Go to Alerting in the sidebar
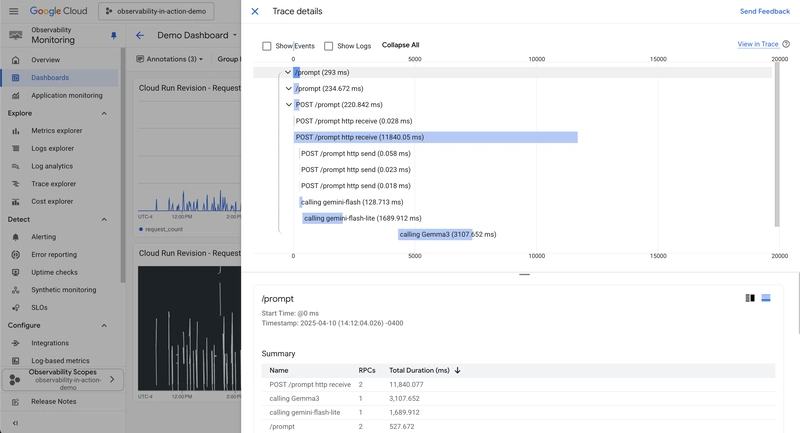 (x=43, y=237)
